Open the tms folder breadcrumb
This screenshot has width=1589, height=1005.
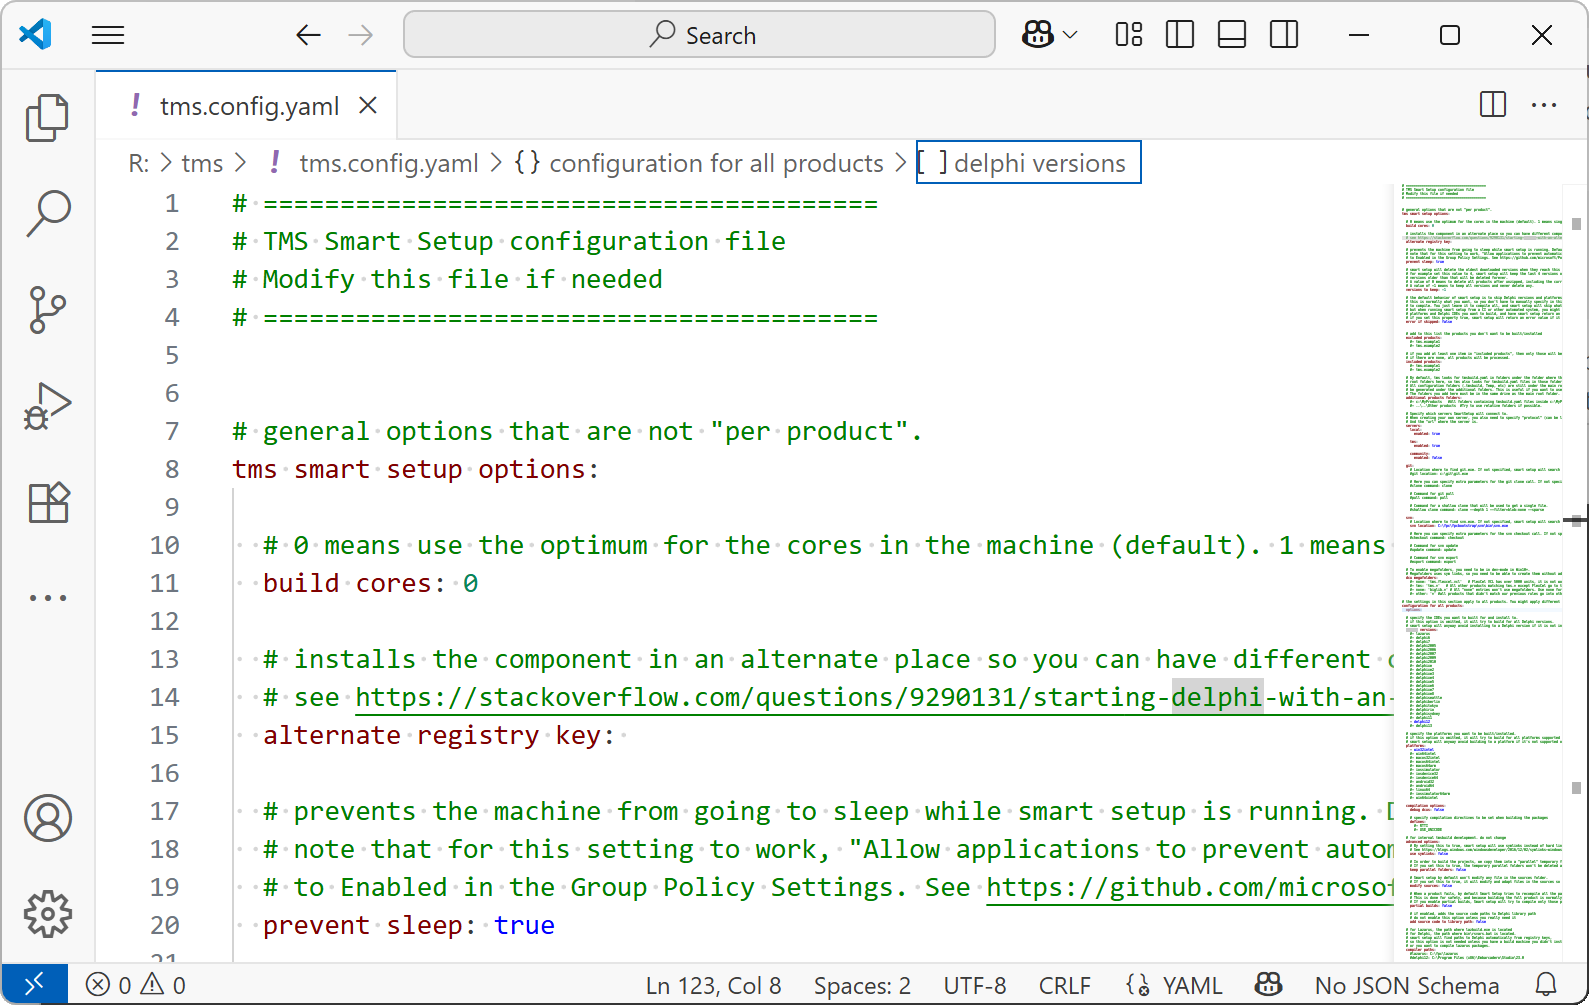(202, 163)
